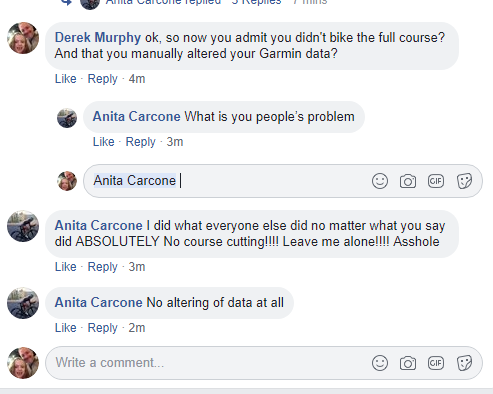Insert a GIF in the reply box
The width and height of the screenshot is (493, 394).
436,181
